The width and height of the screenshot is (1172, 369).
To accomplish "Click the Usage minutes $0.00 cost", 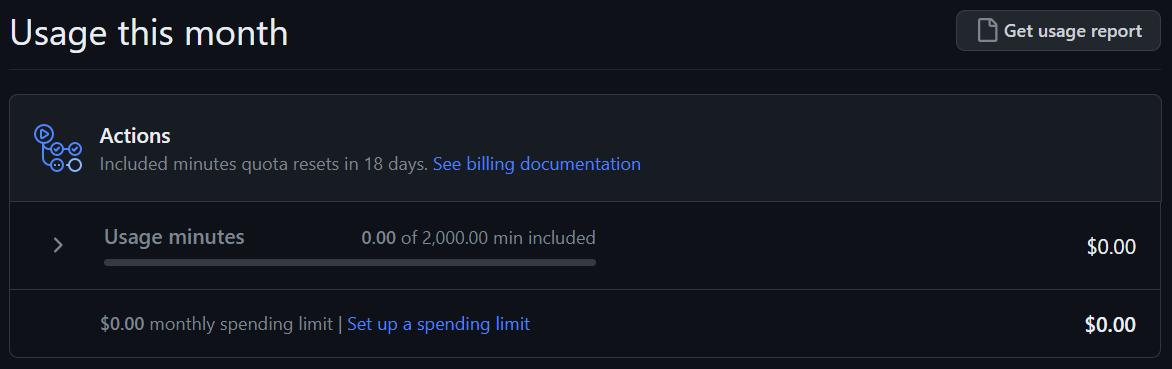I will (x=1111, y=246).
